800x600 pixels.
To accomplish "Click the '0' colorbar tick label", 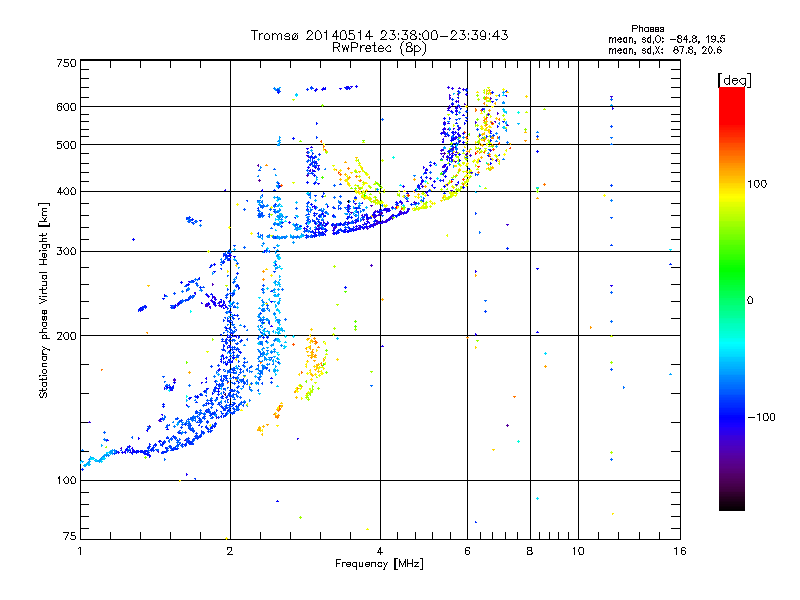I will click(x=750, y=301).
